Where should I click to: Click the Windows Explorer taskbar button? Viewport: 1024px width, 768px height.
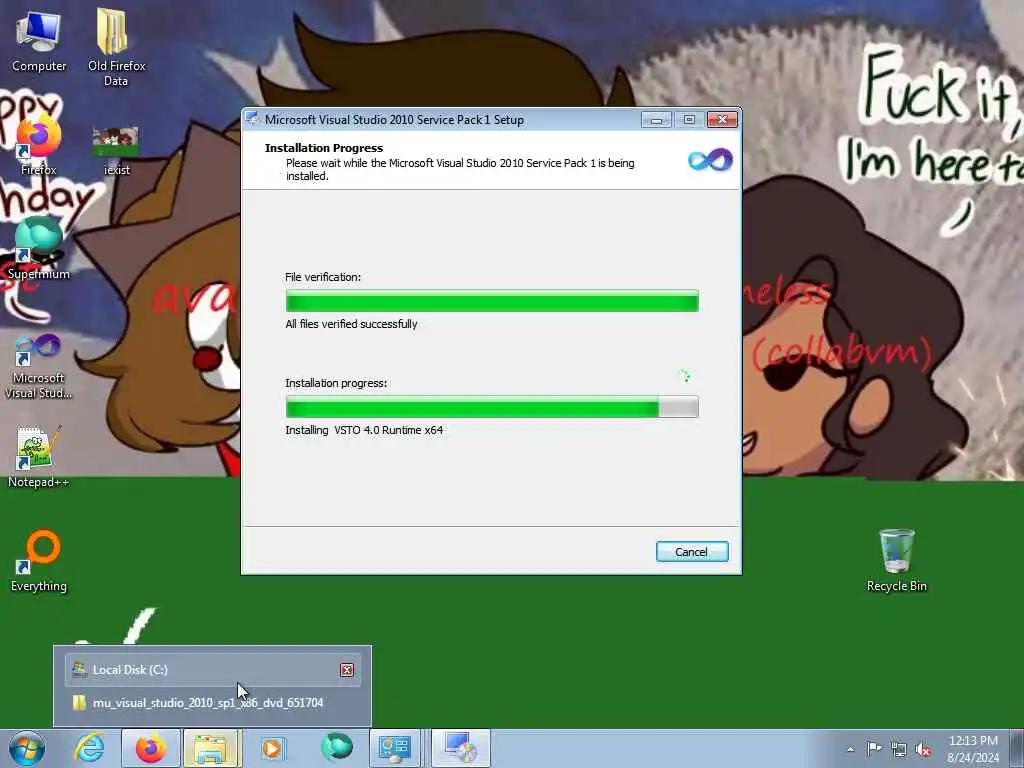pos(212,748)
